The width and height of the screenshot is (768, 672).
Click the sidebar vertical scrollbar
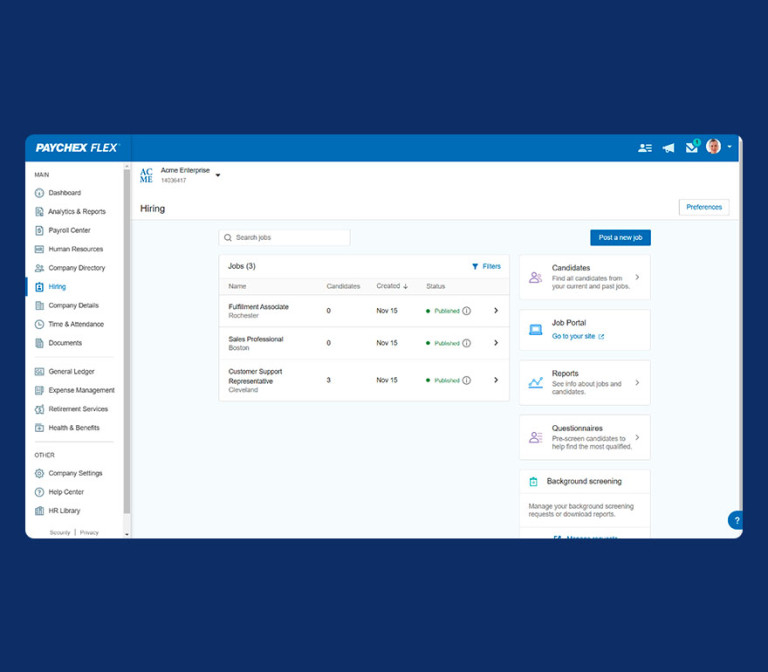pyautogui.click(x=127, y=341)
